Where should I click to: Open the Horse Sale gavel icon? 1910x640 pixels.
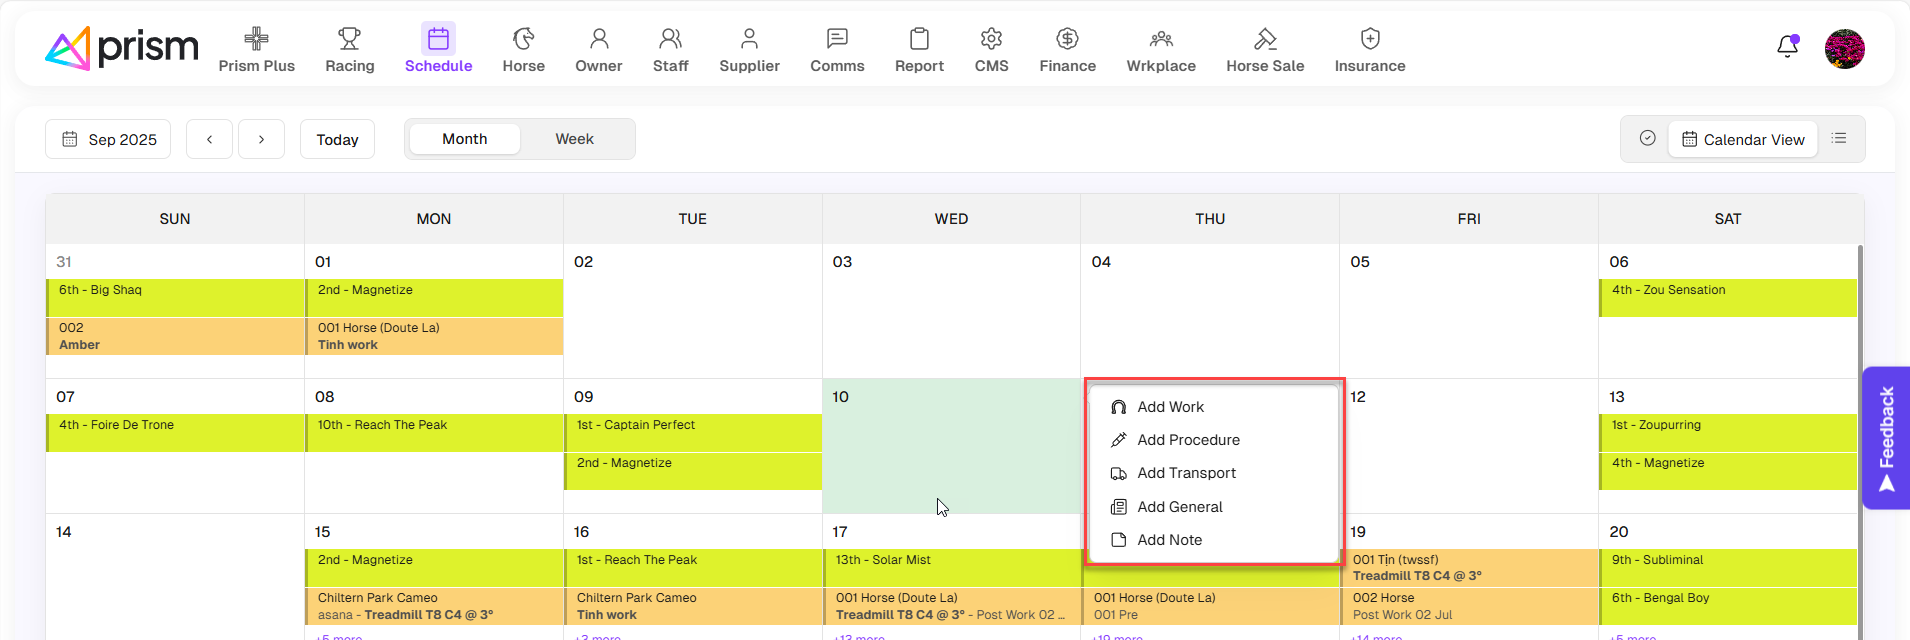1265,39
